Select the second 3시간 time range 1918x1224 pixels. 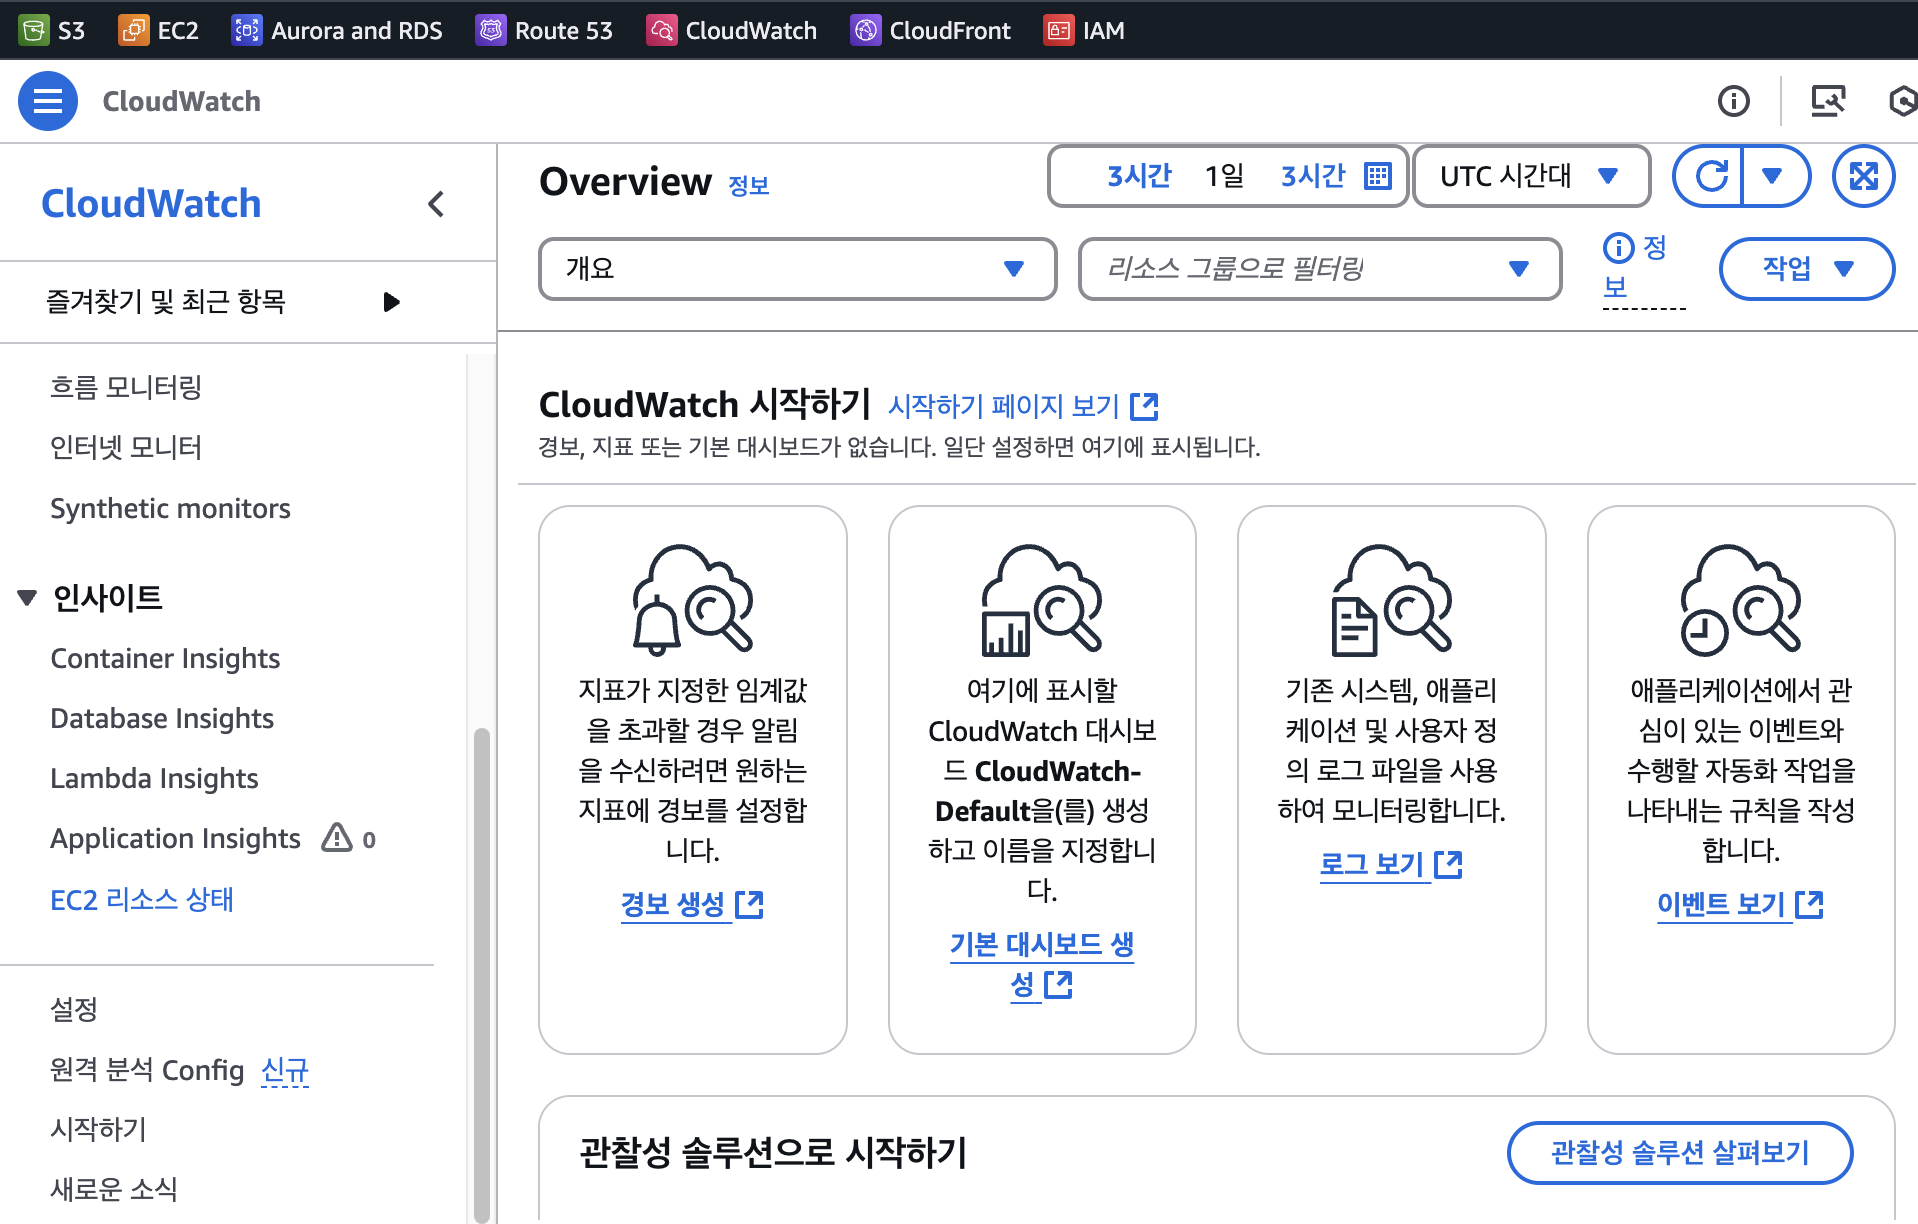coord(1314,176)
